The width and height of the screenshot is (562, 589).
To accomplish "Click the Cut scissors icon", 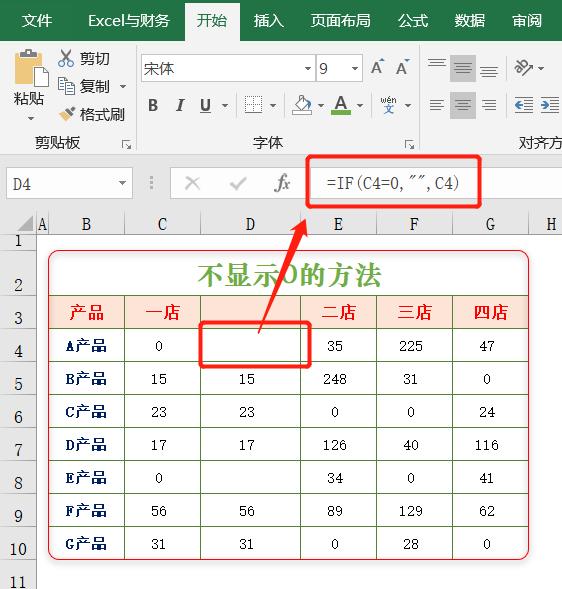I will 66,58.
